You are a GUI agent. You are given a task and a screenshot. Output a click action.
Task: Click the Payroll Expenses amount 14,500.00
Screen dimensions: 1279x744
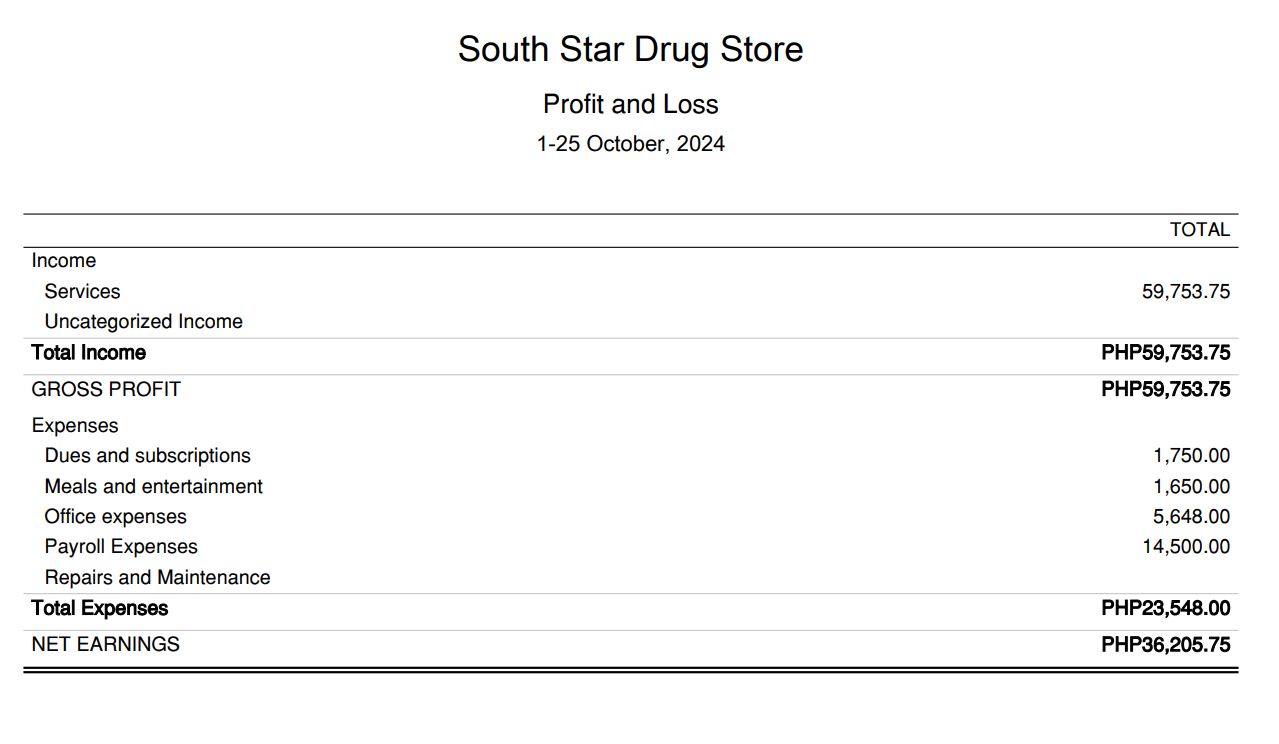pyautogui.click(x=1185, y=547)
